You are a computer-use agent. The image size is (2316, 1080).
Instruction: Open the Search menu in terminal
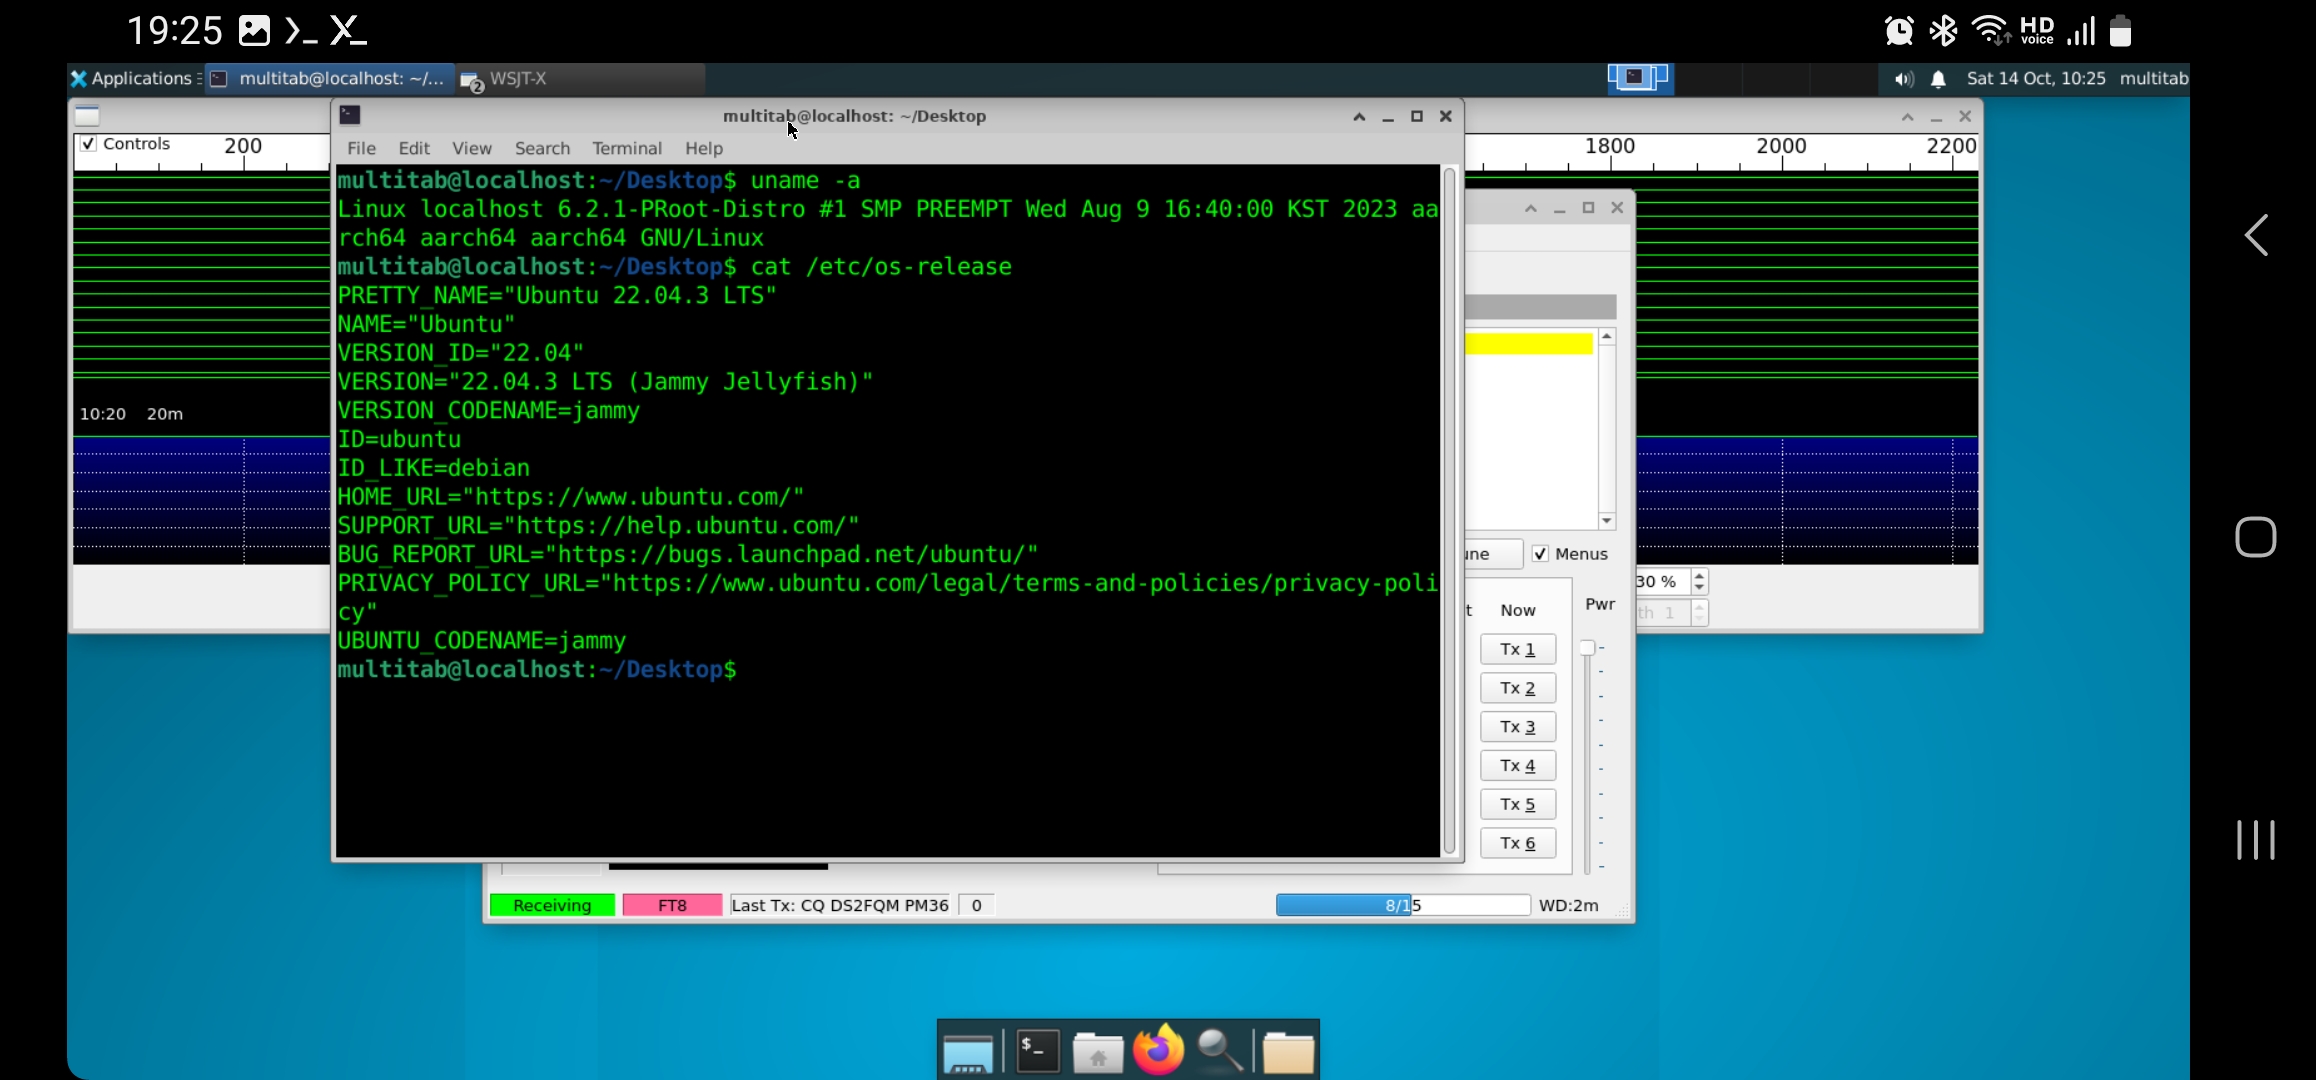coord(542,148)
